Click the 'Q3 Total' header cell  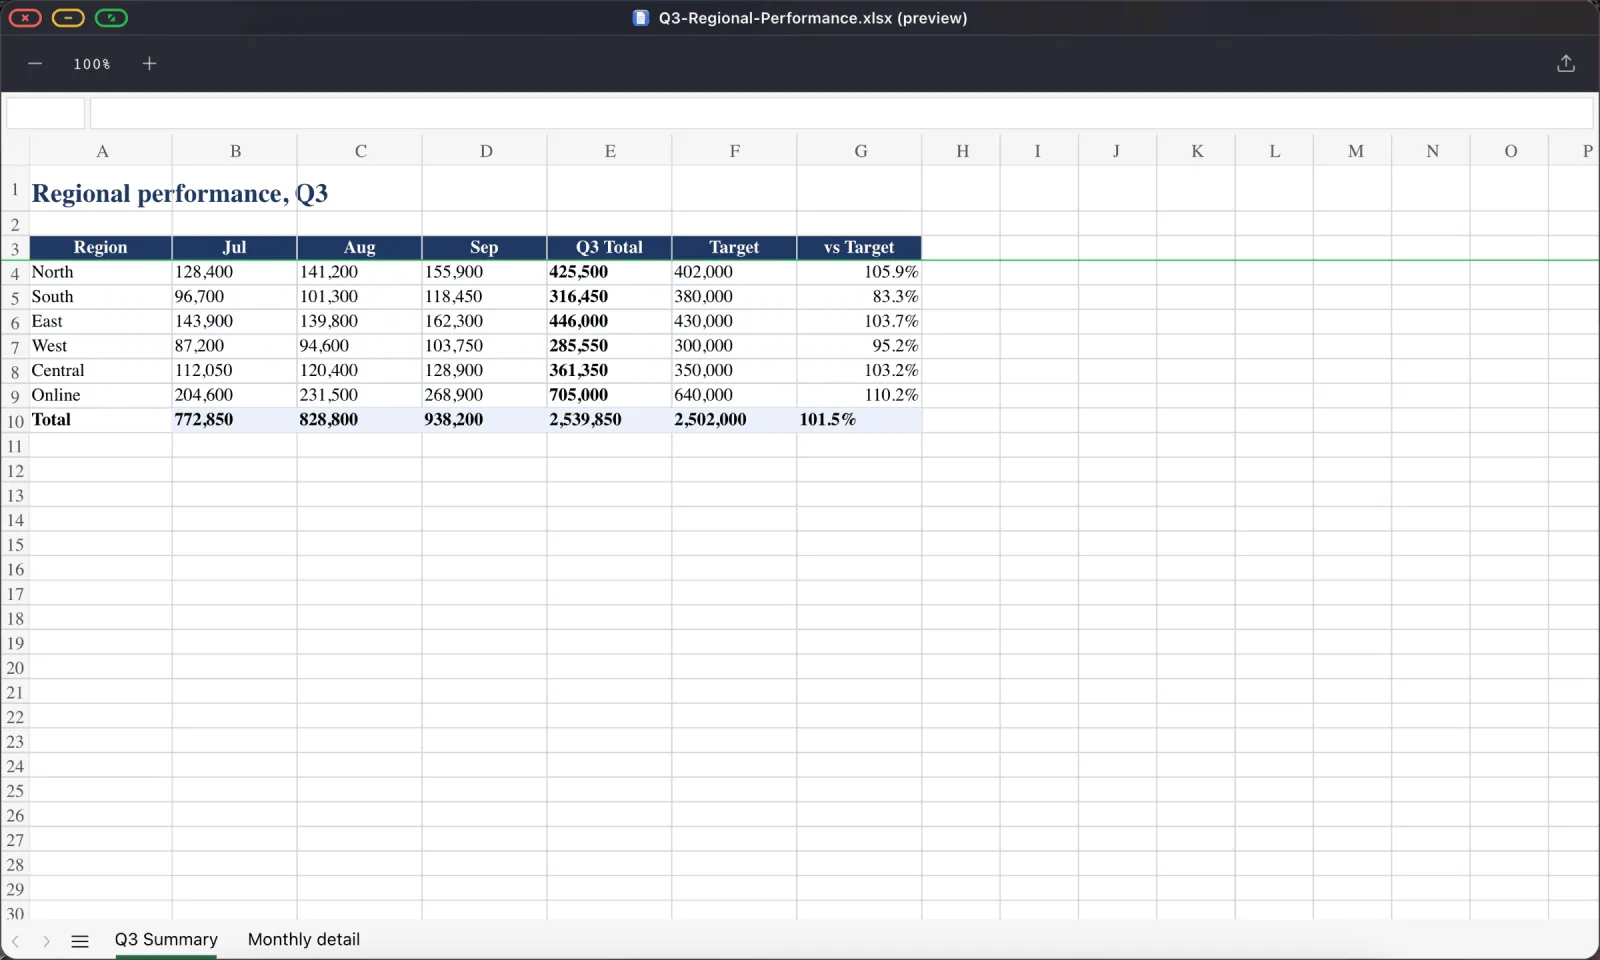(610, 247)
